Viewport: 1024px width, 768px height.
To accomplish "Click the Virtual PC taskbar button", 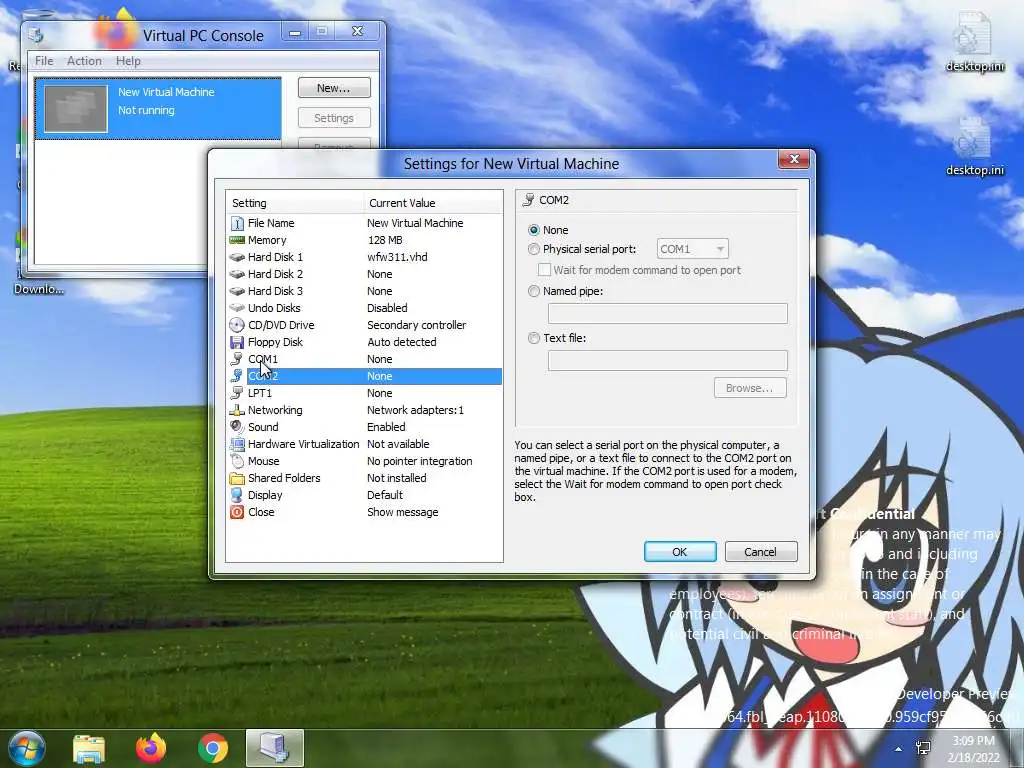I will click(x=275, y=748).
